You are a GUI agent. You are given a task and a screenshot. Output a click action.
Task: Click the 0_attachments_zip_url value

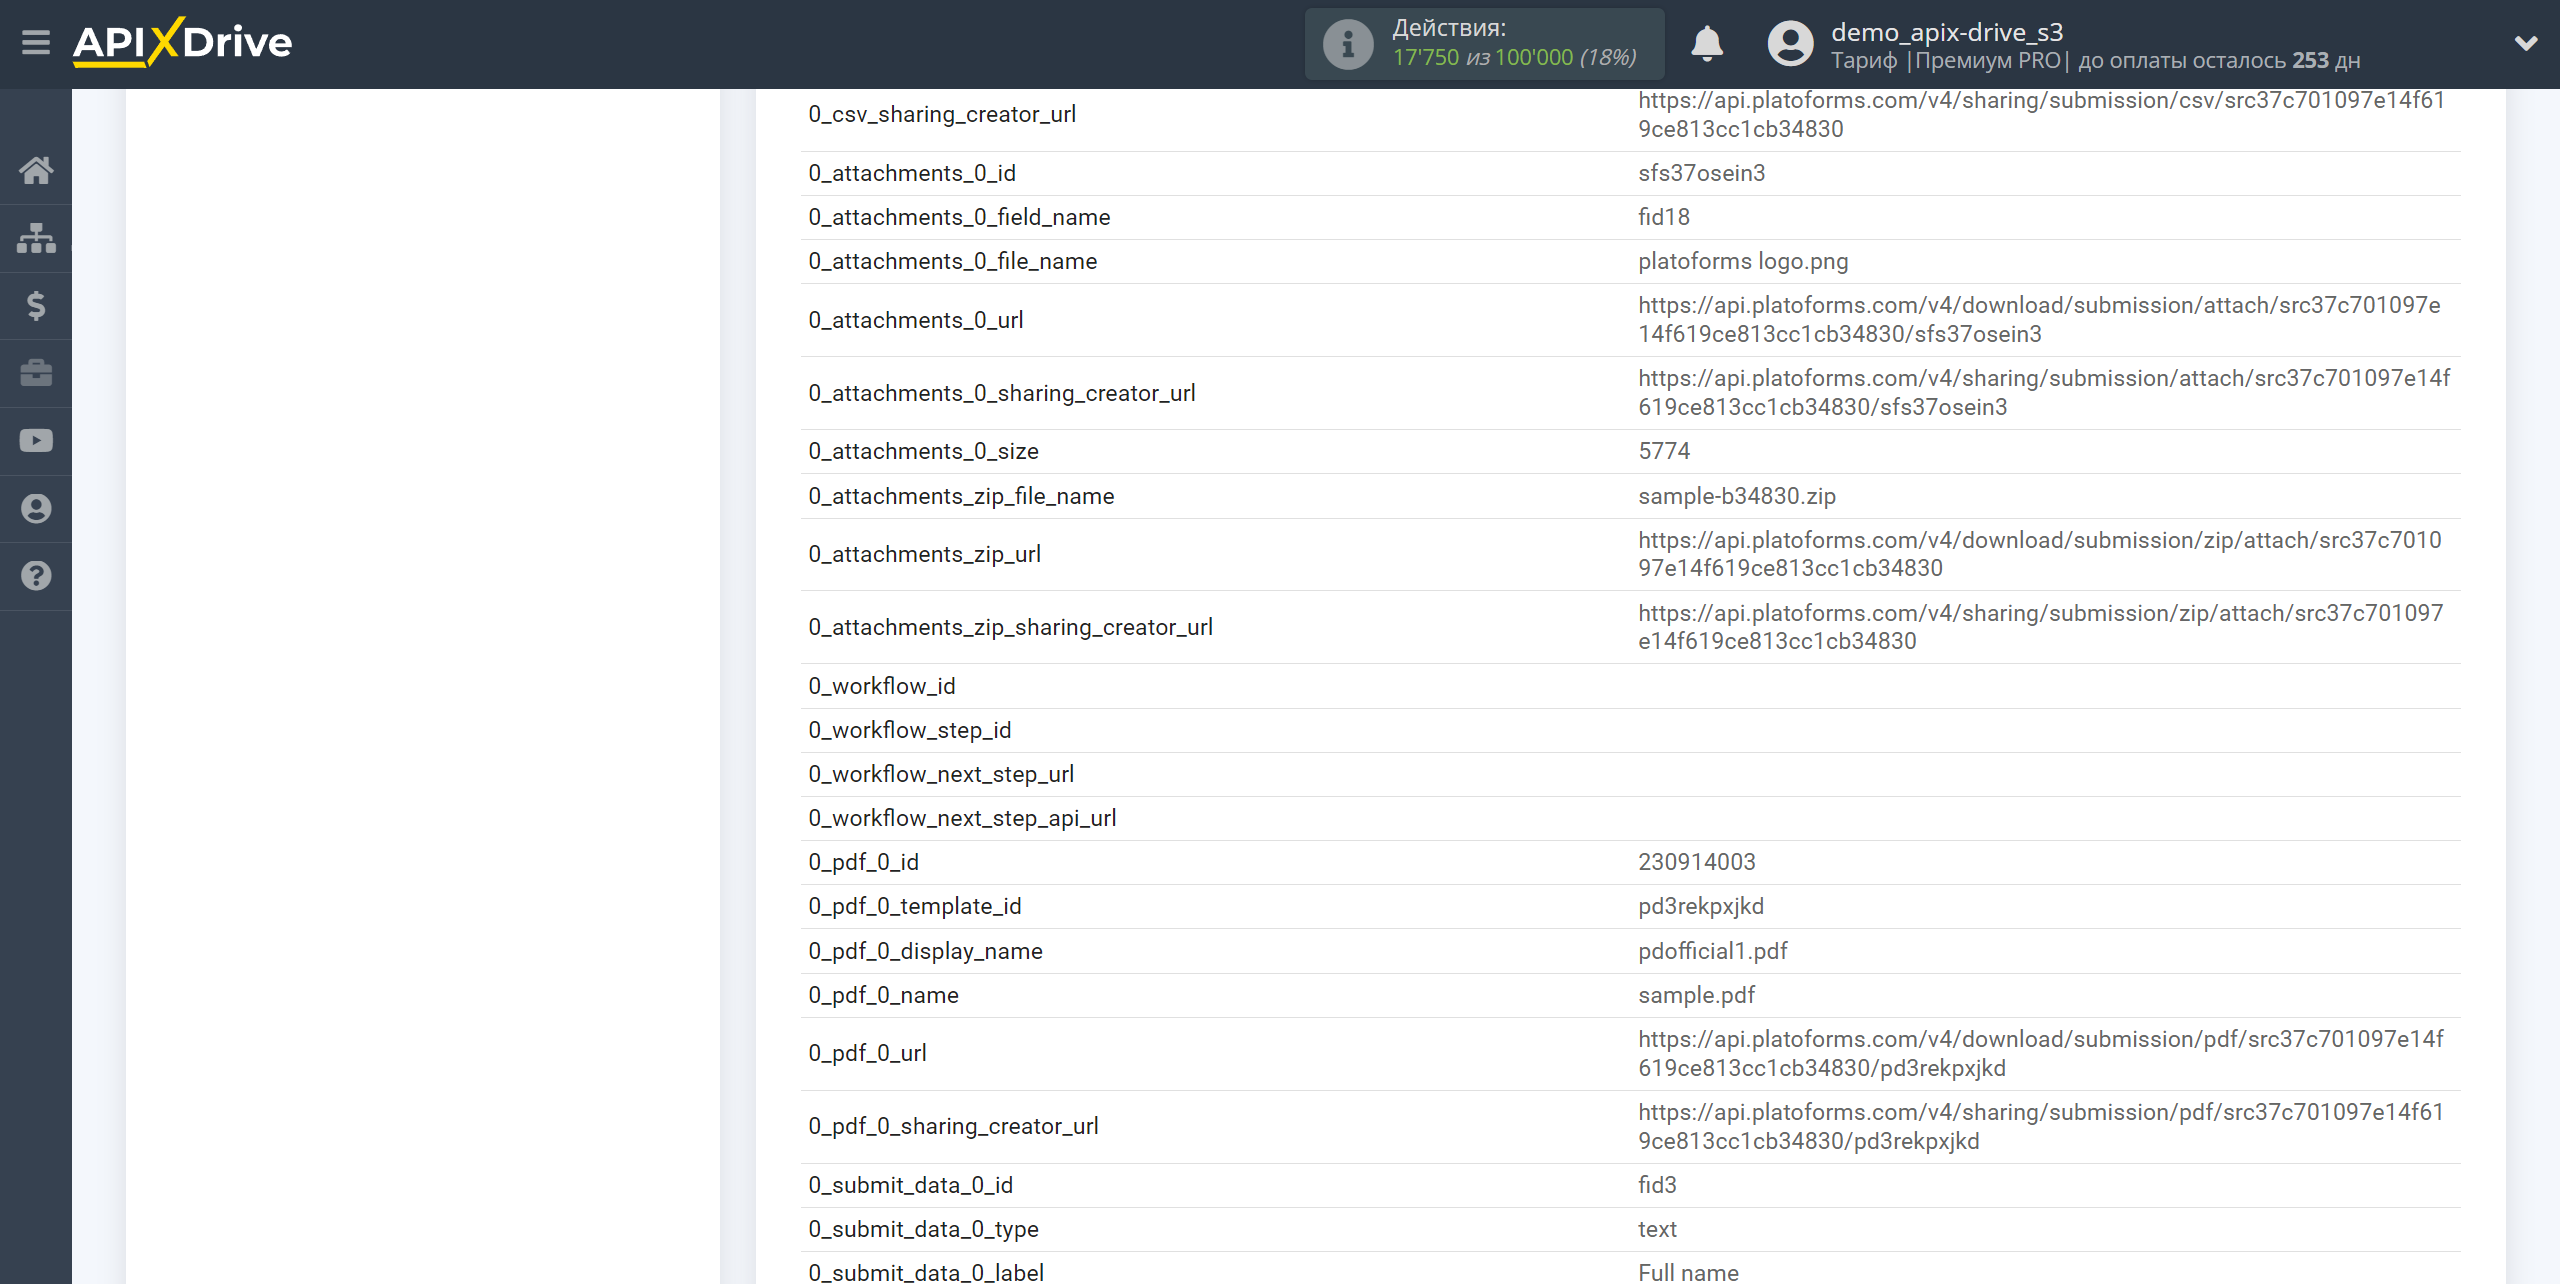pyautogui.click(x=2040, y=554)
